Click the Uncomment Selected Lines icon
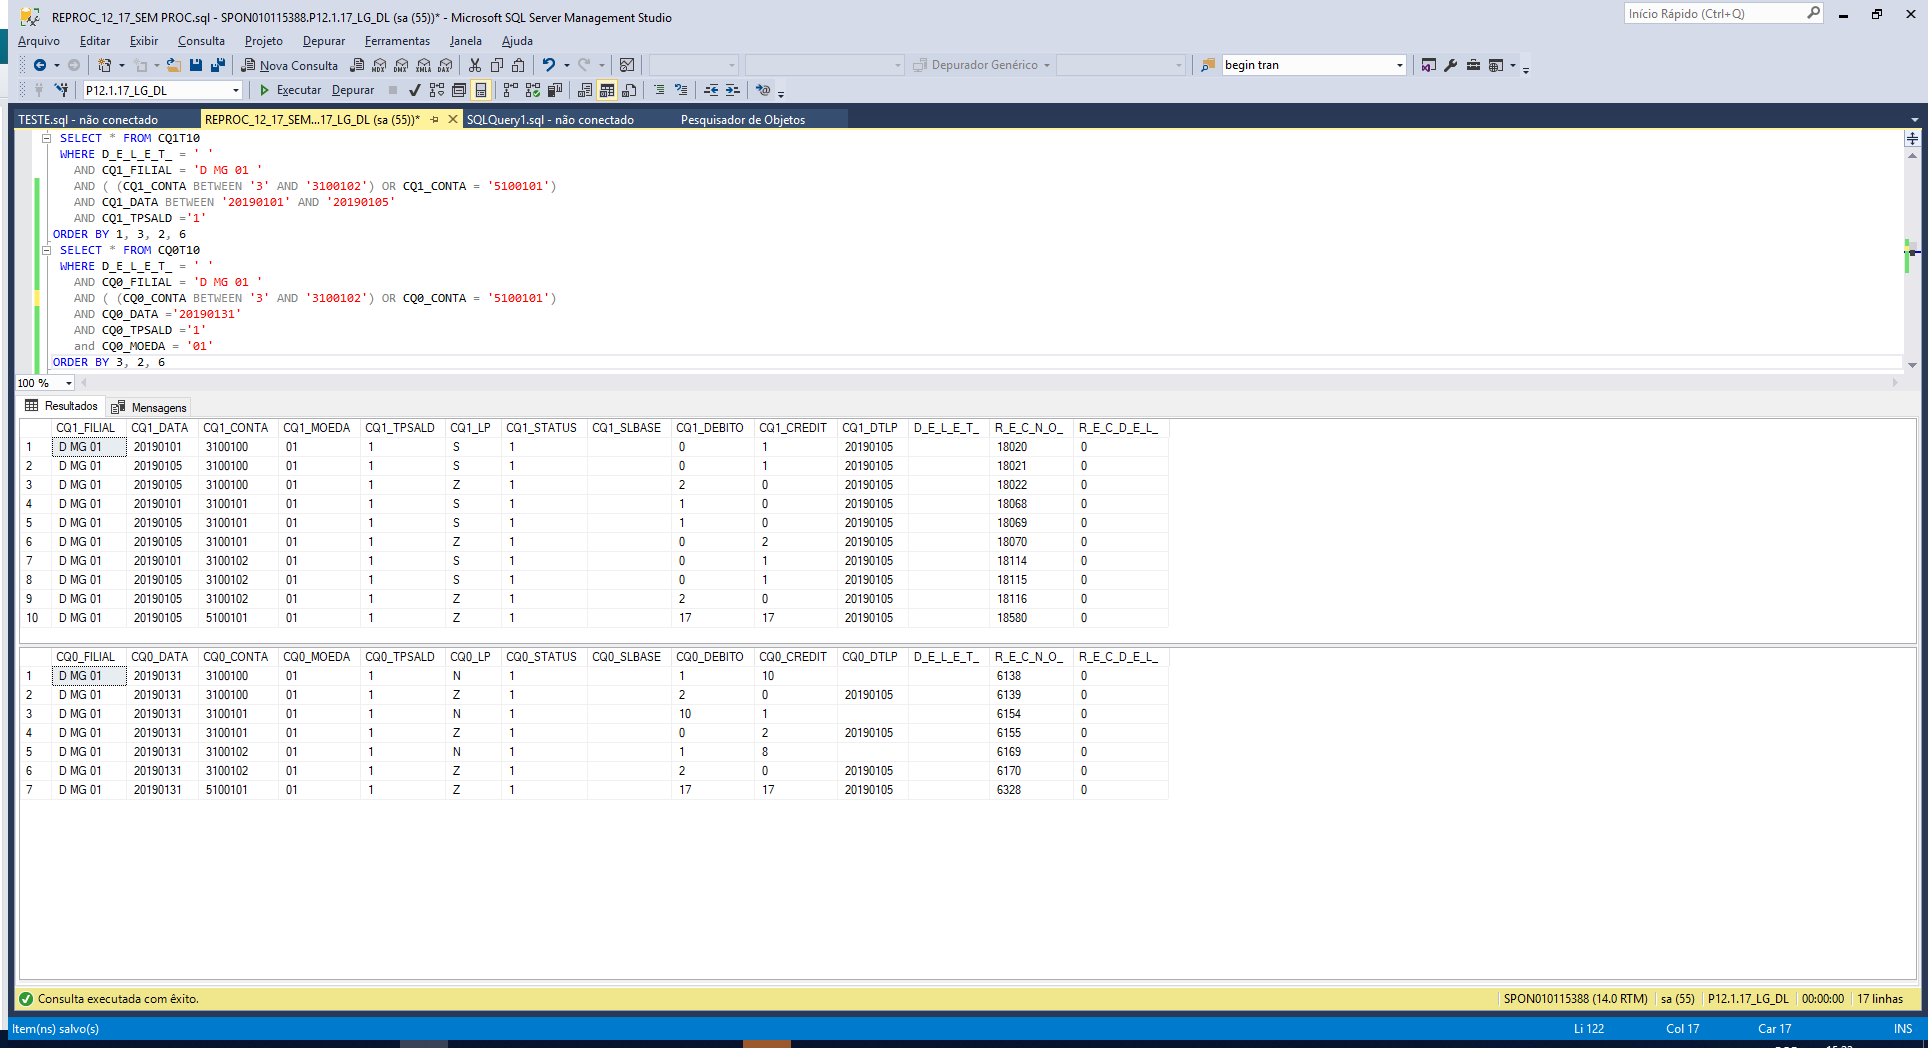 [x=681, y=90]
